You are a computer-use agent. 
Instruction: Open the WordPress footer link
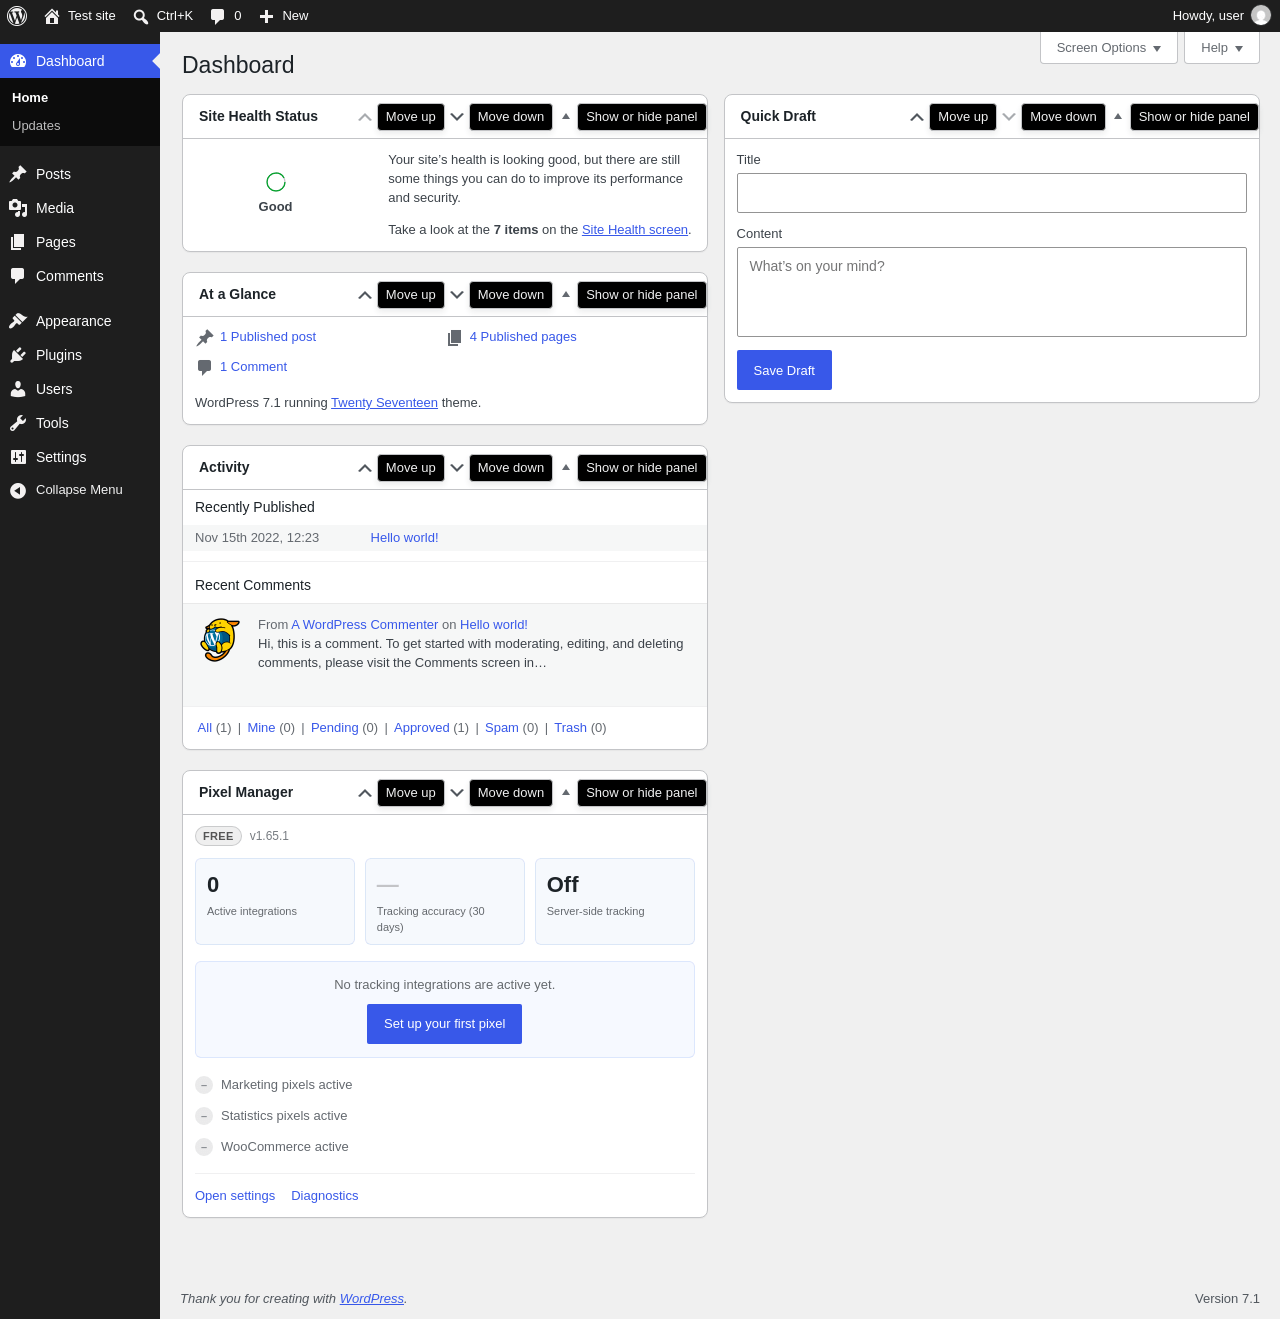(x=372, y=1299)
